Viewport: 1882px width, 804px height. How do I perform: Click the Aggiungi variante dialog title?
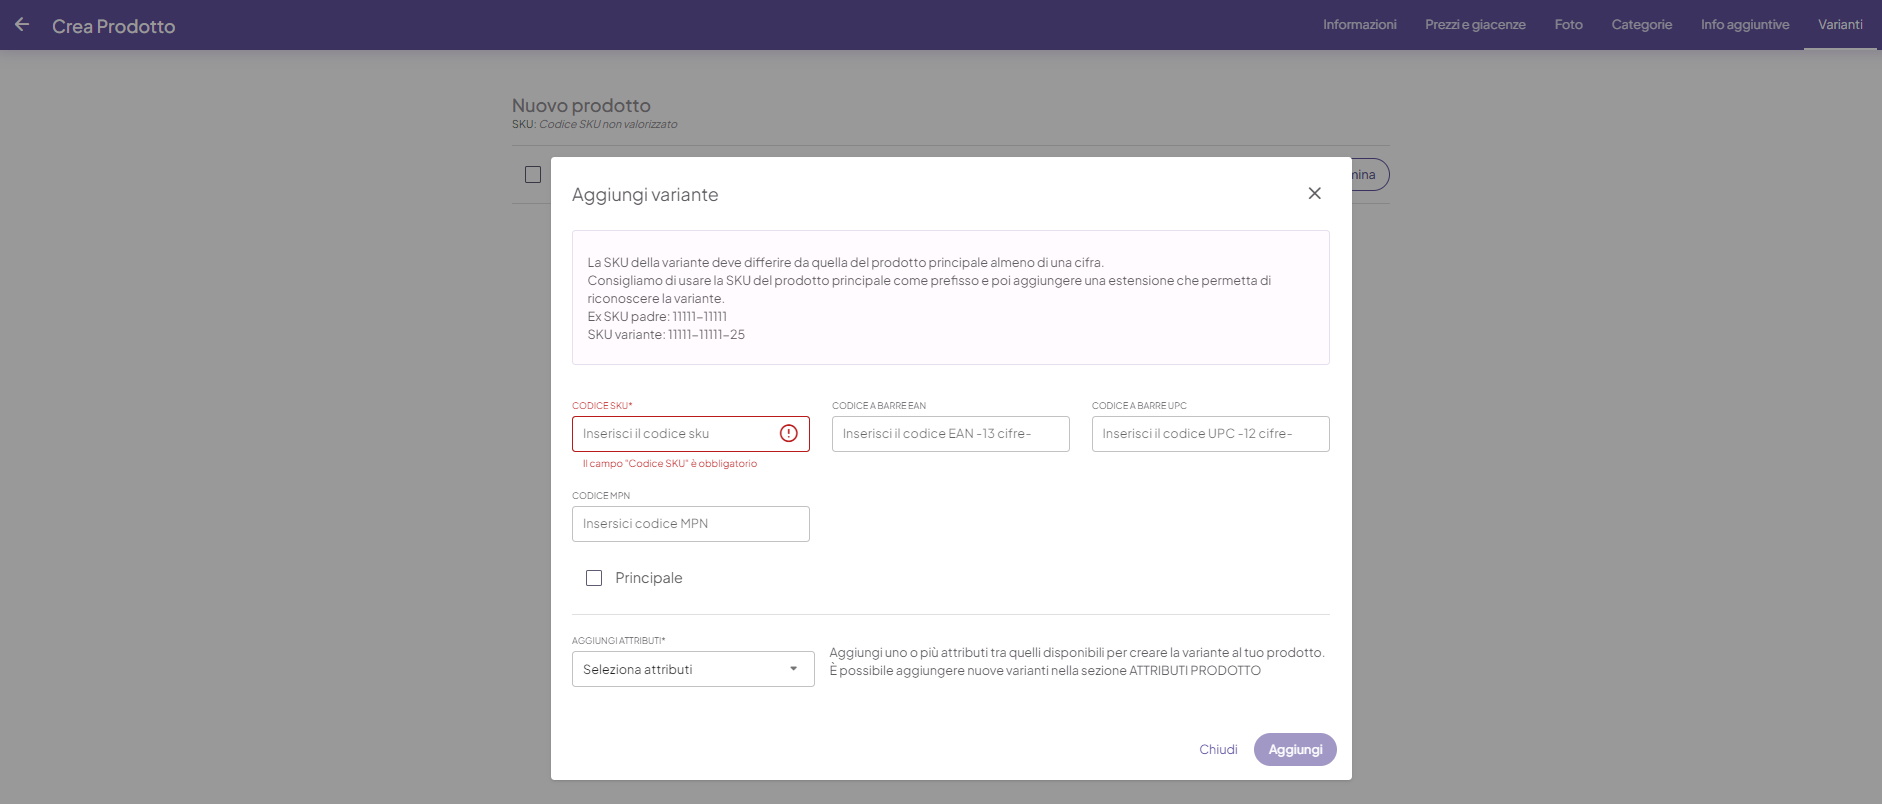[645, 195]
